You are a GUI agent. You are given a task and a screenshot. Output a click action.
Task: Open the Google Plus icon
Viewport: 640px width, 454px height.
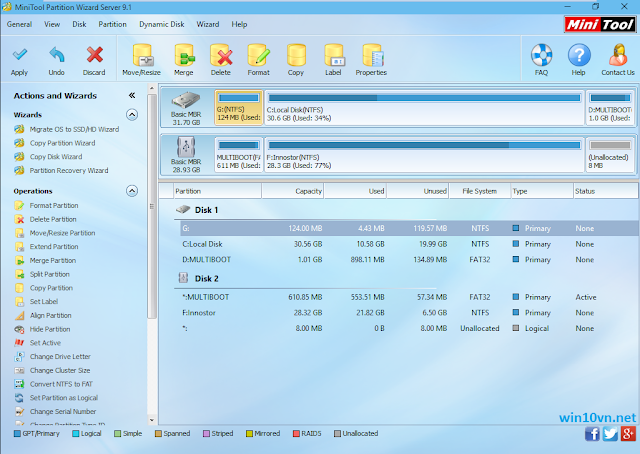coord(628,434)
